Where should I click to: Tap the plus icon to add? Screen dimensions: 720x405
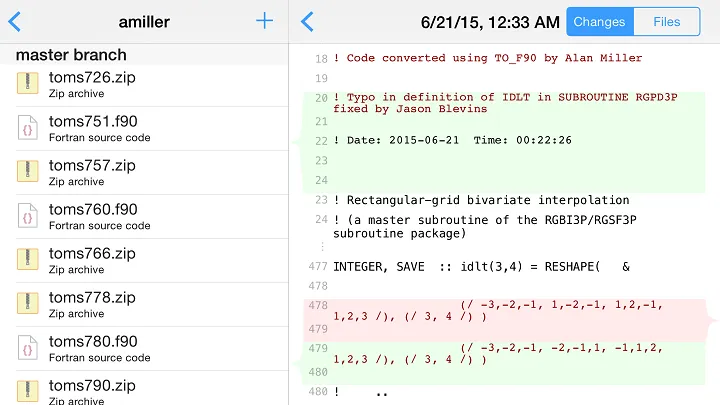(x=264, y=21)
